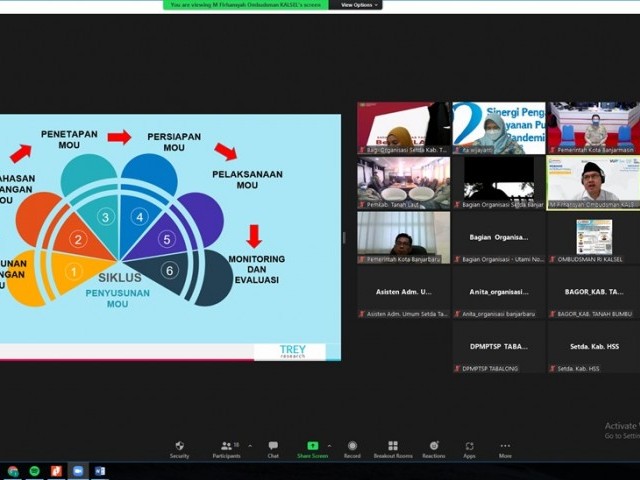Screen dimensions: 640x480
Task: Select the Pemerintah Kota Banjarbaru video tile
Action: [403, 237]
